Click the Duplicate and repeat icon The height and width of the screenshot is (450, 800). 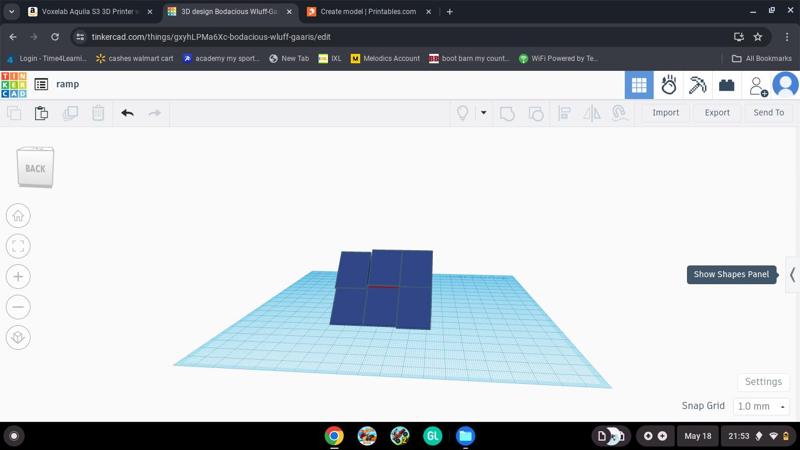[70, 113]
